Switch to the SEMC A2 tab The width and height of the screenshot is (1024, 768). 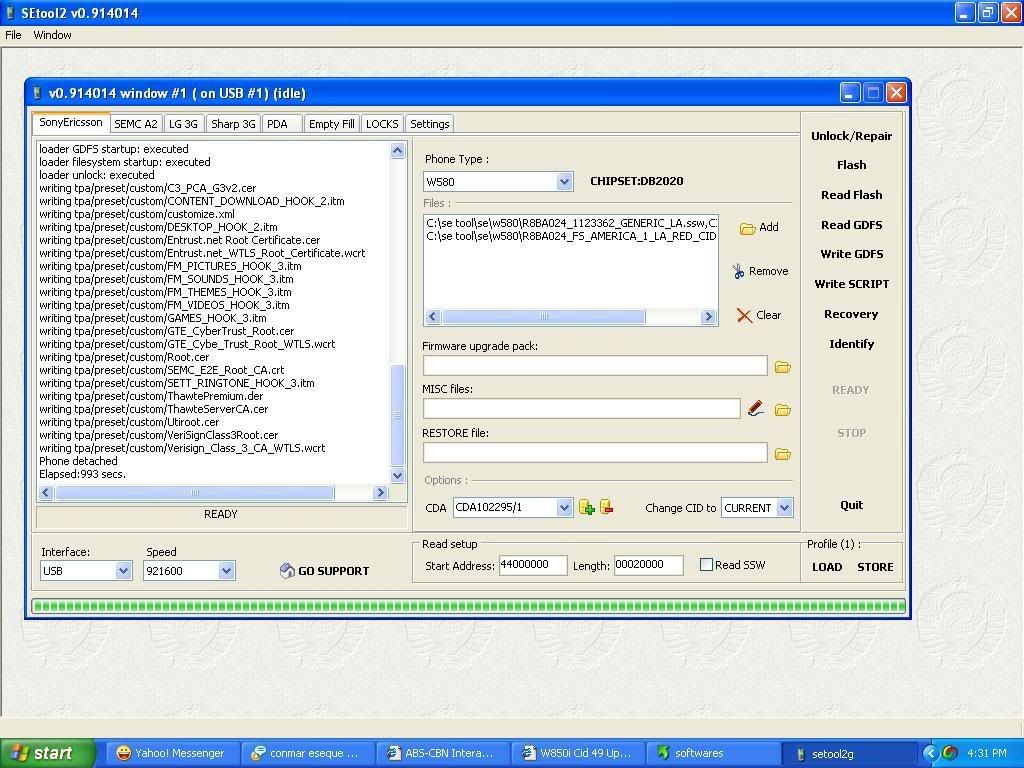point(136,124)
